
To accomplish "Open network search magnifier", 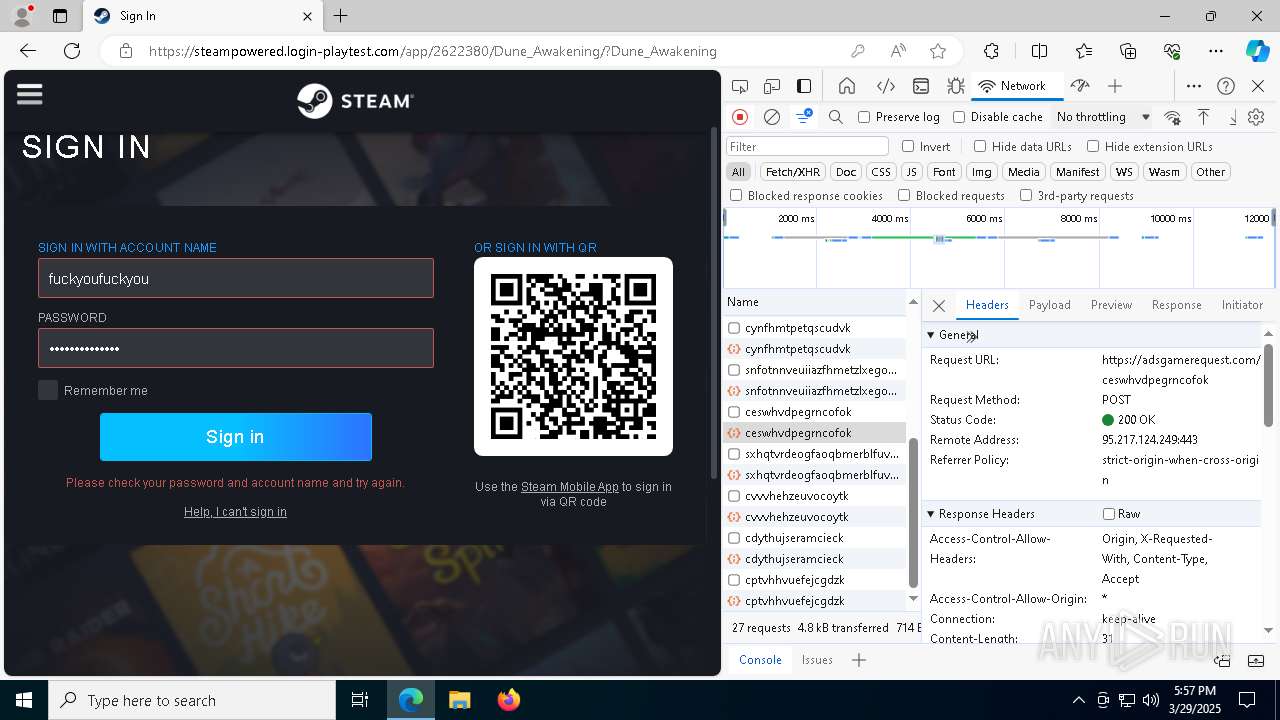I will pos(836,117).
